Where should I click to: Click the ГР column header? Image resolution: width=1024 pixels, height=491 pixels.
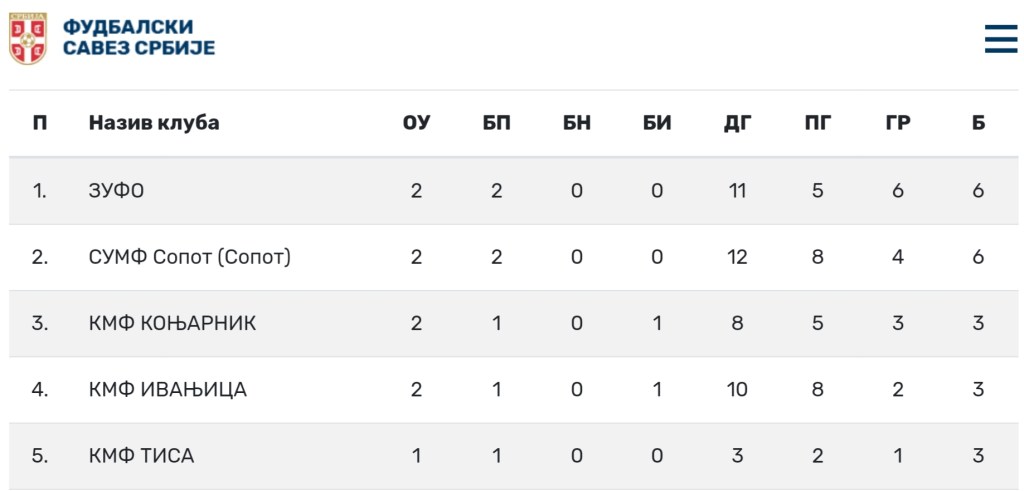pyautogui.click(x=898, y=123)
